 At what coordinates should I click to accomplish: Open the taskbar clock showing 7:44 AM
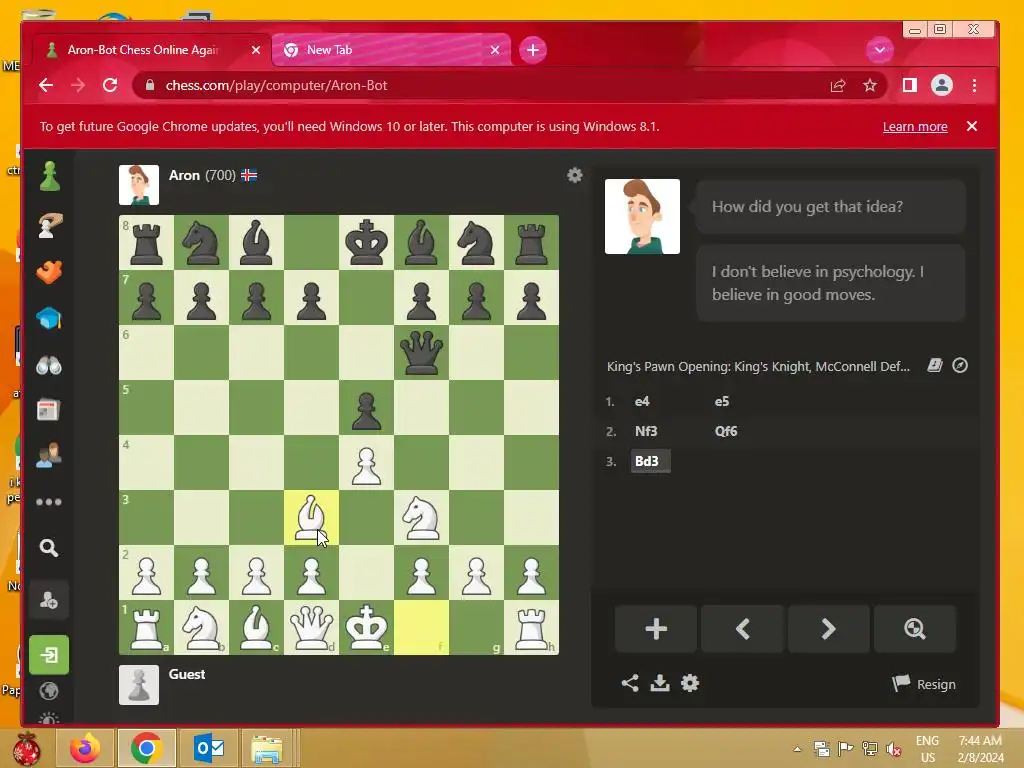(980, 748)
